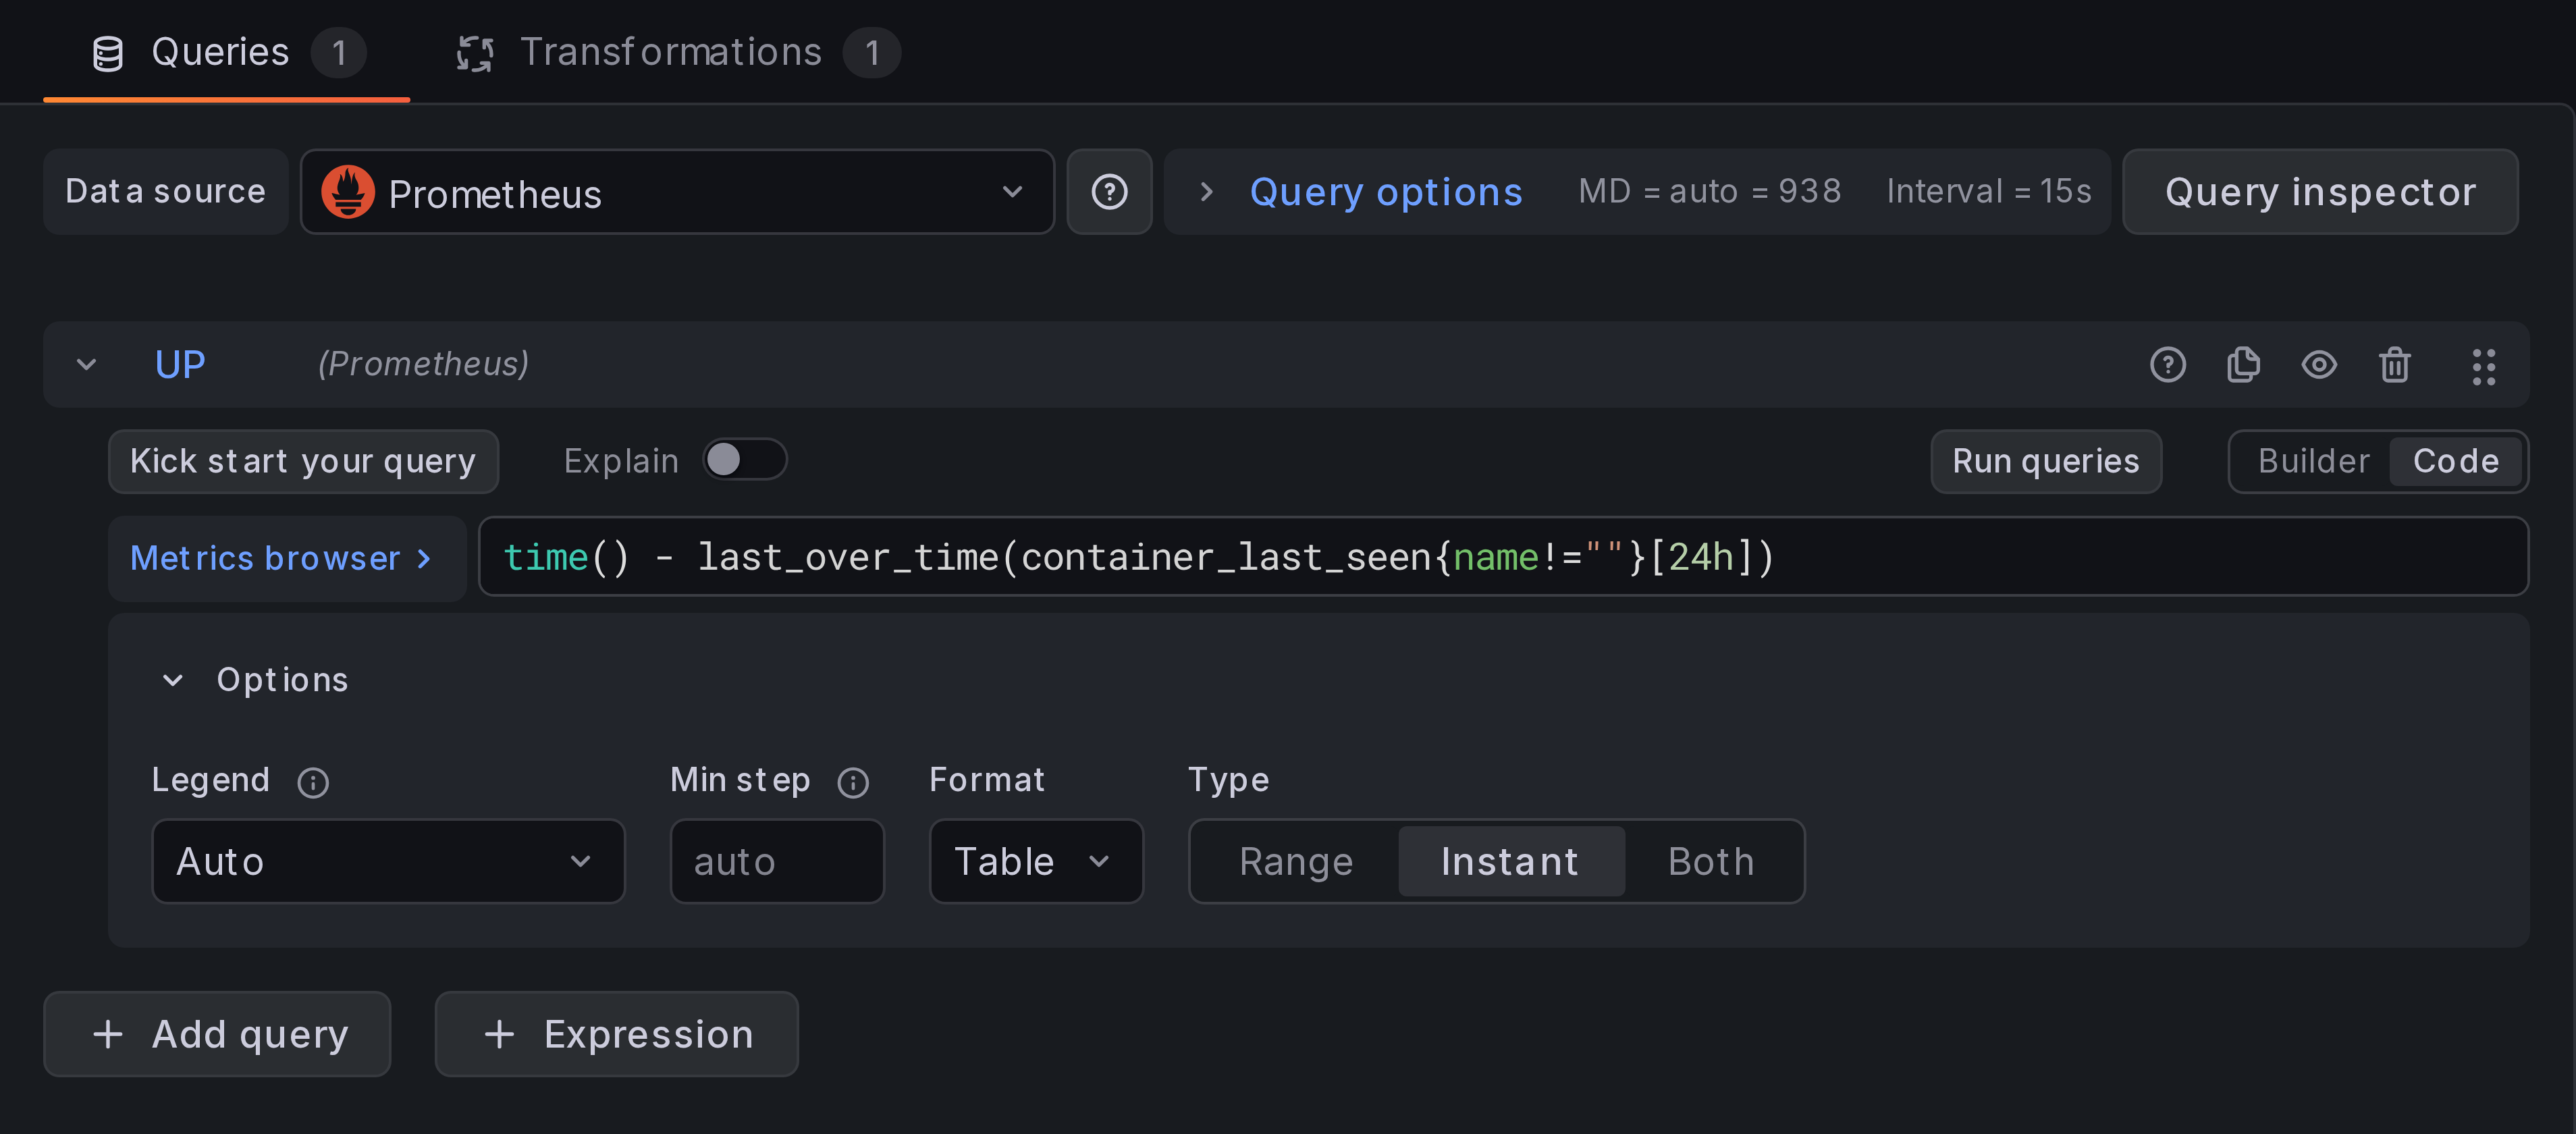This screenshot has width=2576, height=1134.
Task: Toggle the Explain switch
Action: point(745,460)
